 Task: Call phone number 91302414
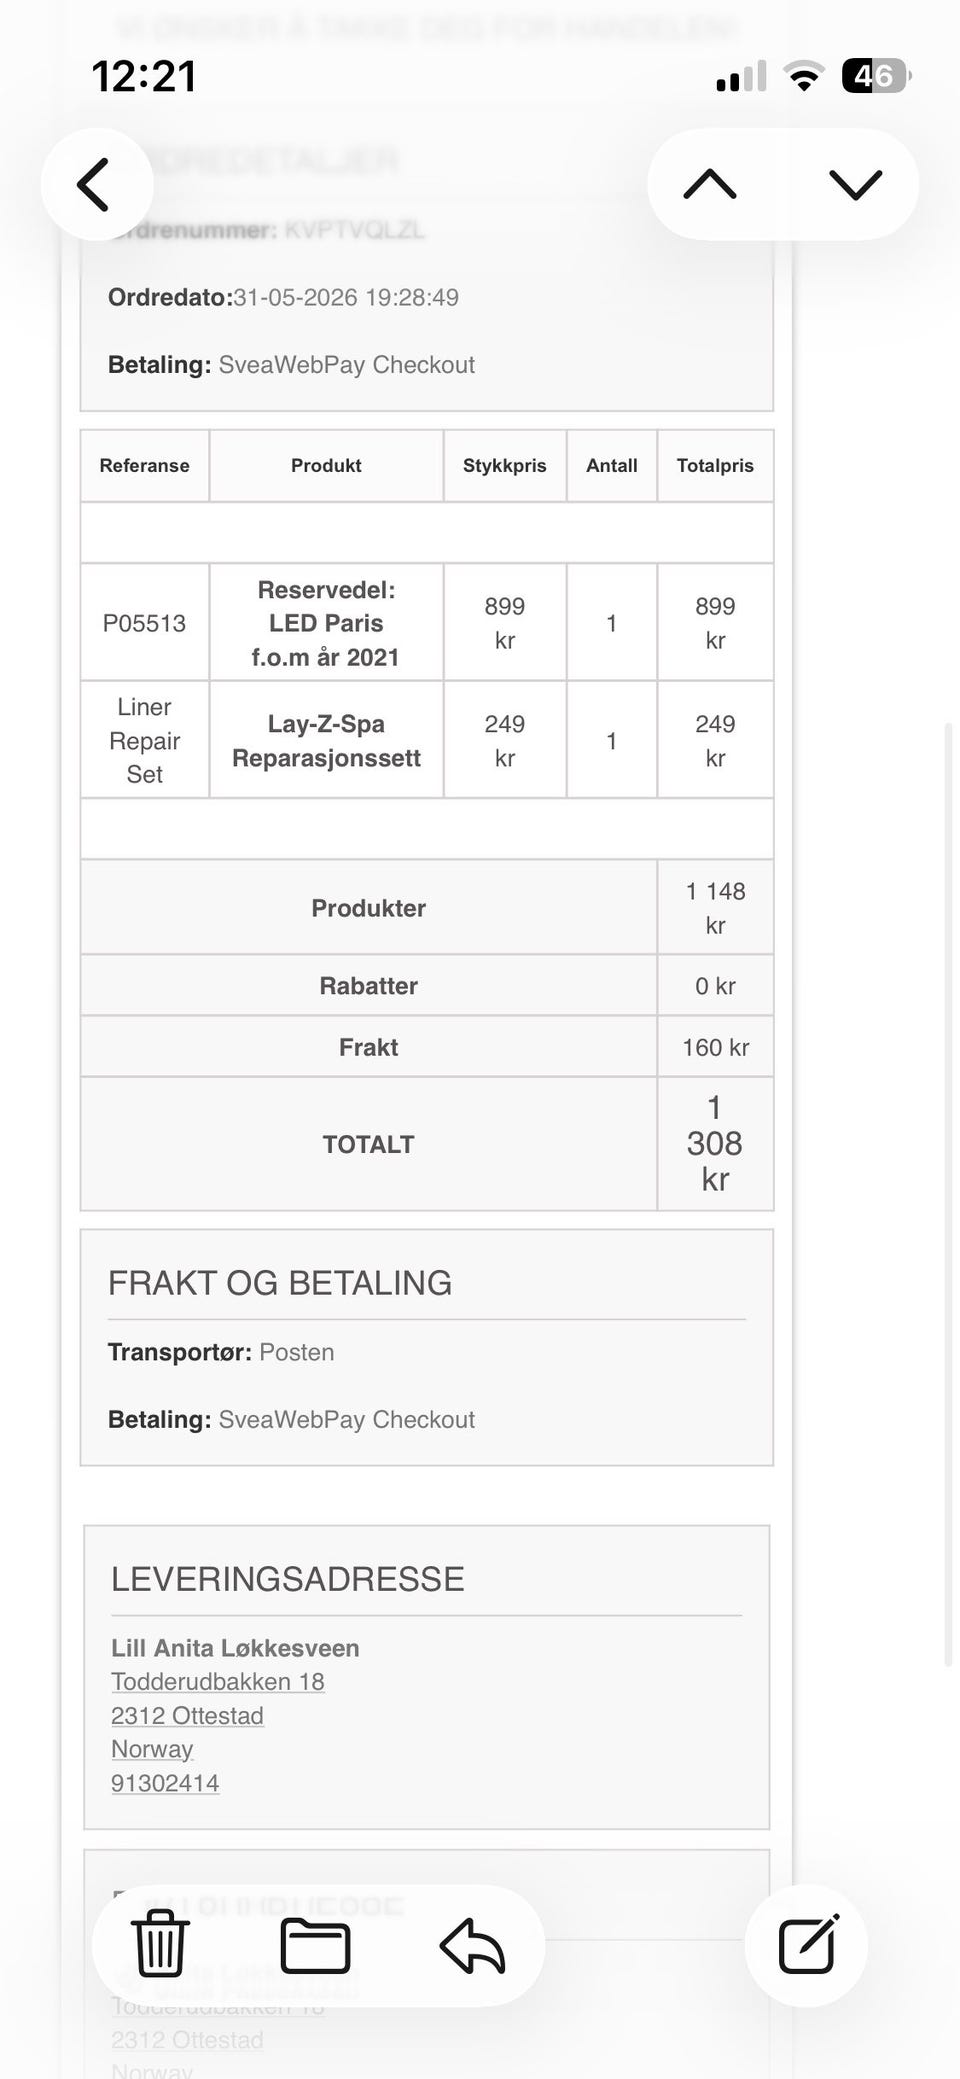165,1782
